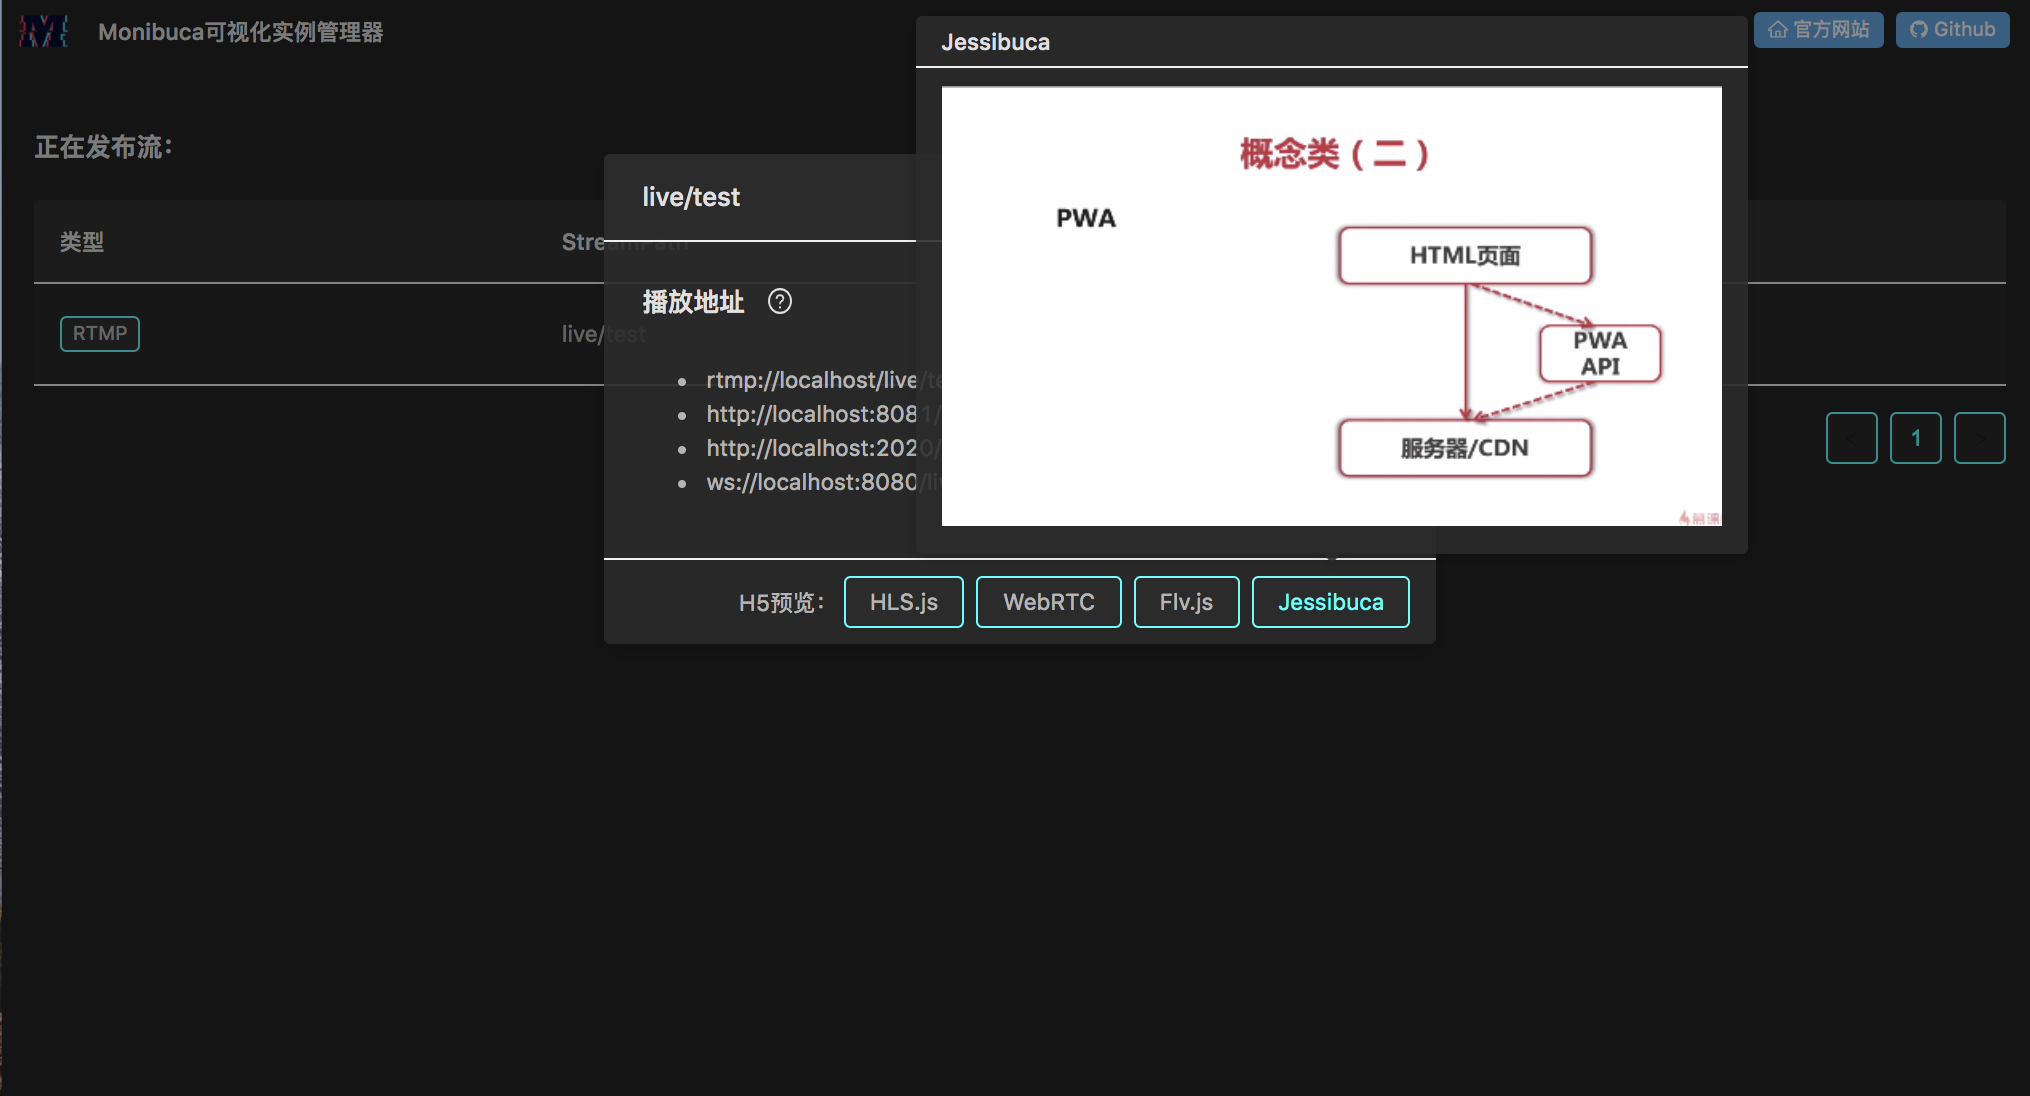The width and height of the screenshot is (2030, 1096).
Task: Click the Monibuca可视化实例管理器 title text
Action: (240, 32)
